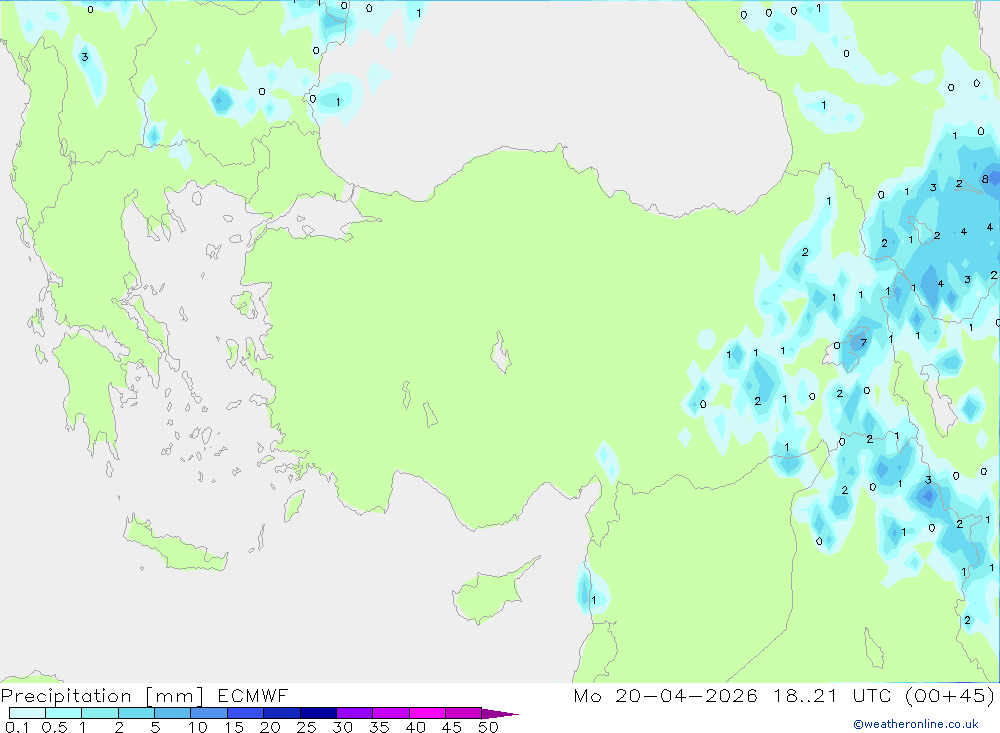Screen dimensions: 1000x733
Task: Click the 'Precipitation [mm]' title text
Action: tap(102, 696)
